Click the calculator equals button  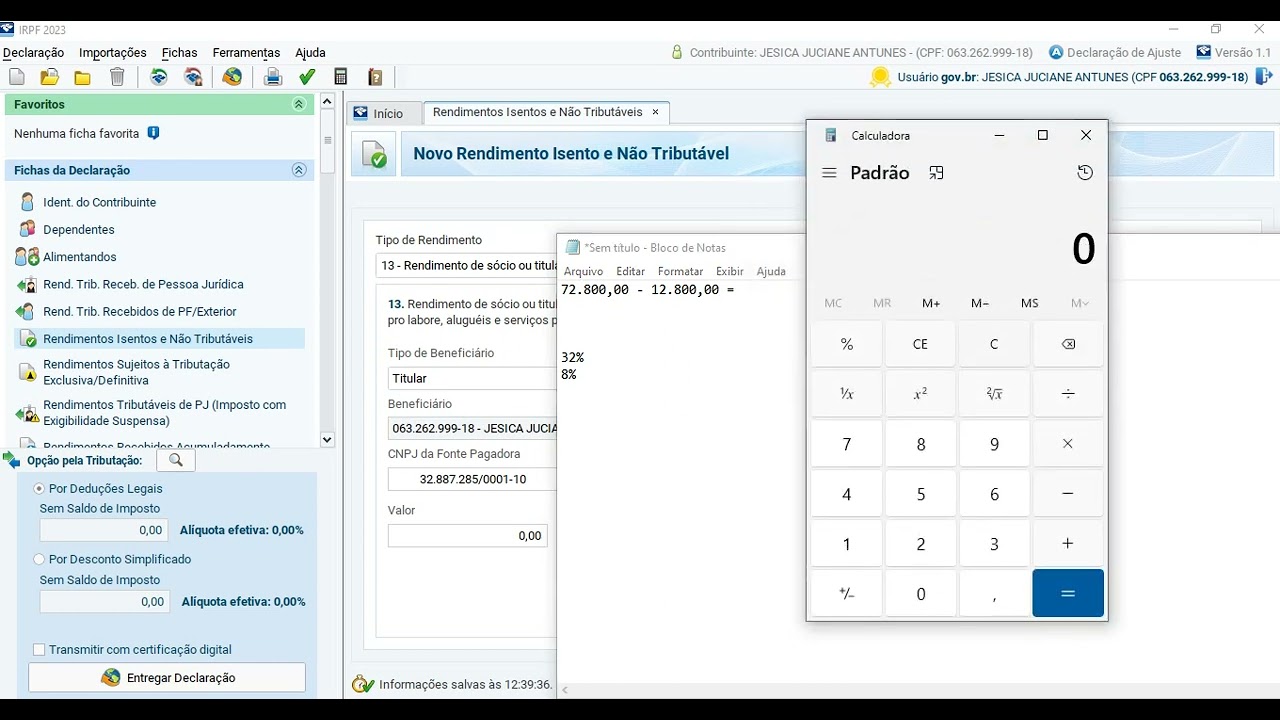[1068, 594]
